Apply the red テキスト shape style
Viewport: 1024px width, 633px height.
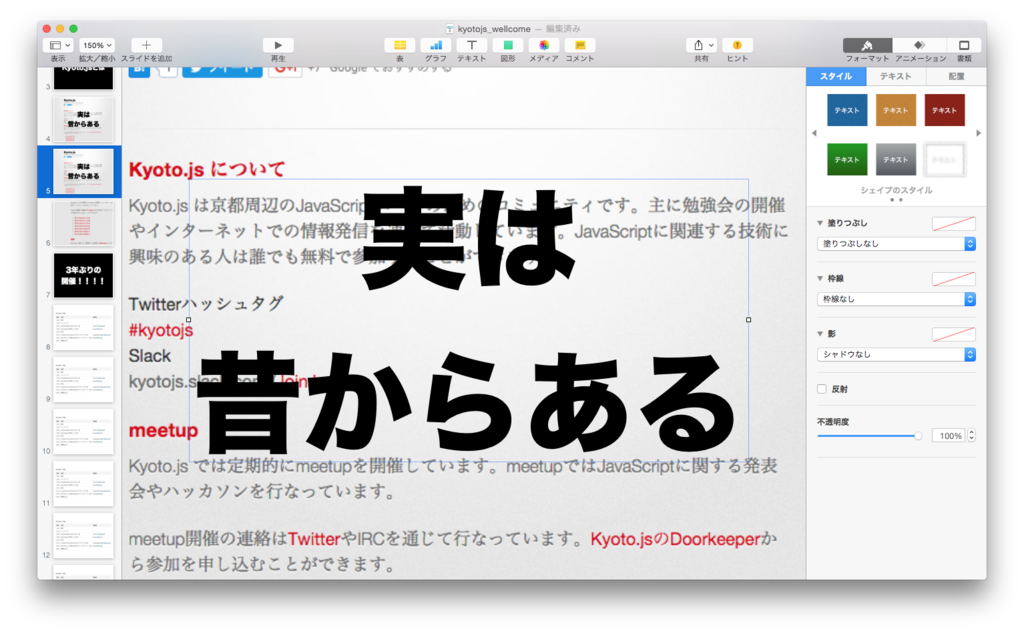pos(944,110)
